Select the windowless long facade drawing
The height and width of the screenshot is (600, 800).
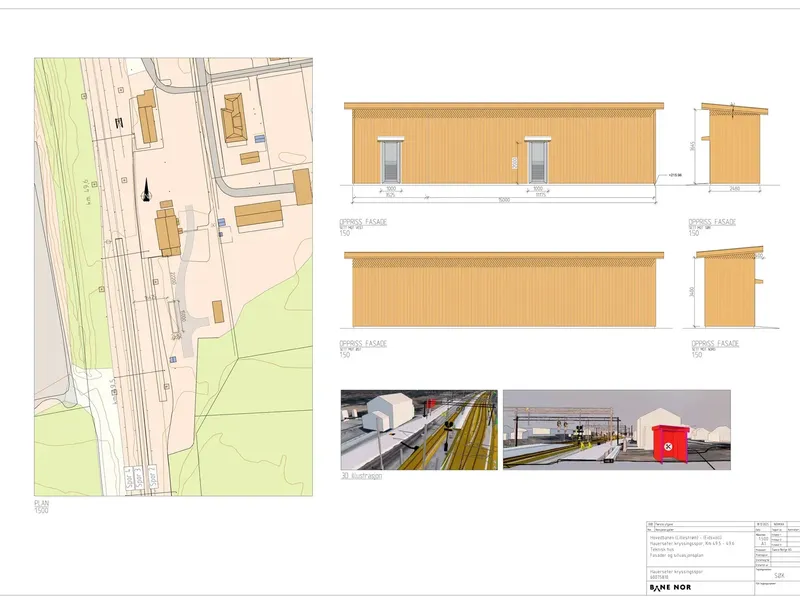pos(504,289)
